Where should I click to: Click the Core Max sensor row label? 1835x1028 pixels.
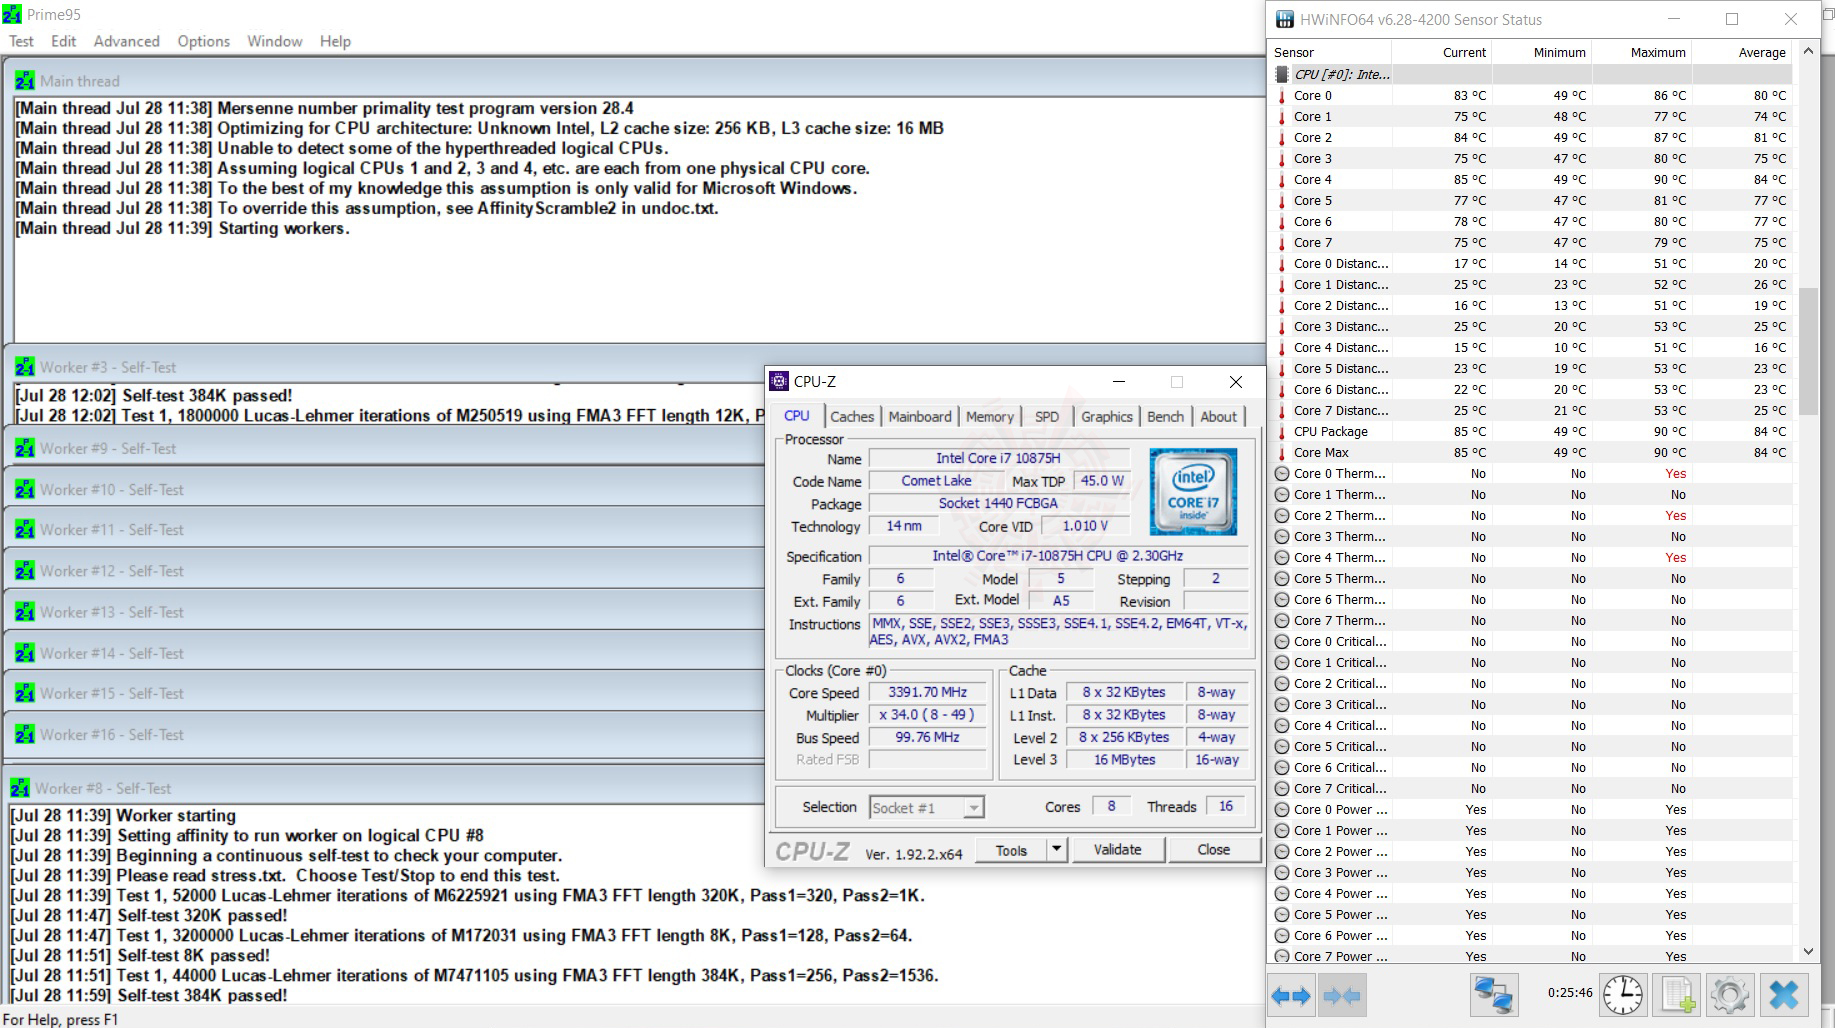[x=1321, y=453]
